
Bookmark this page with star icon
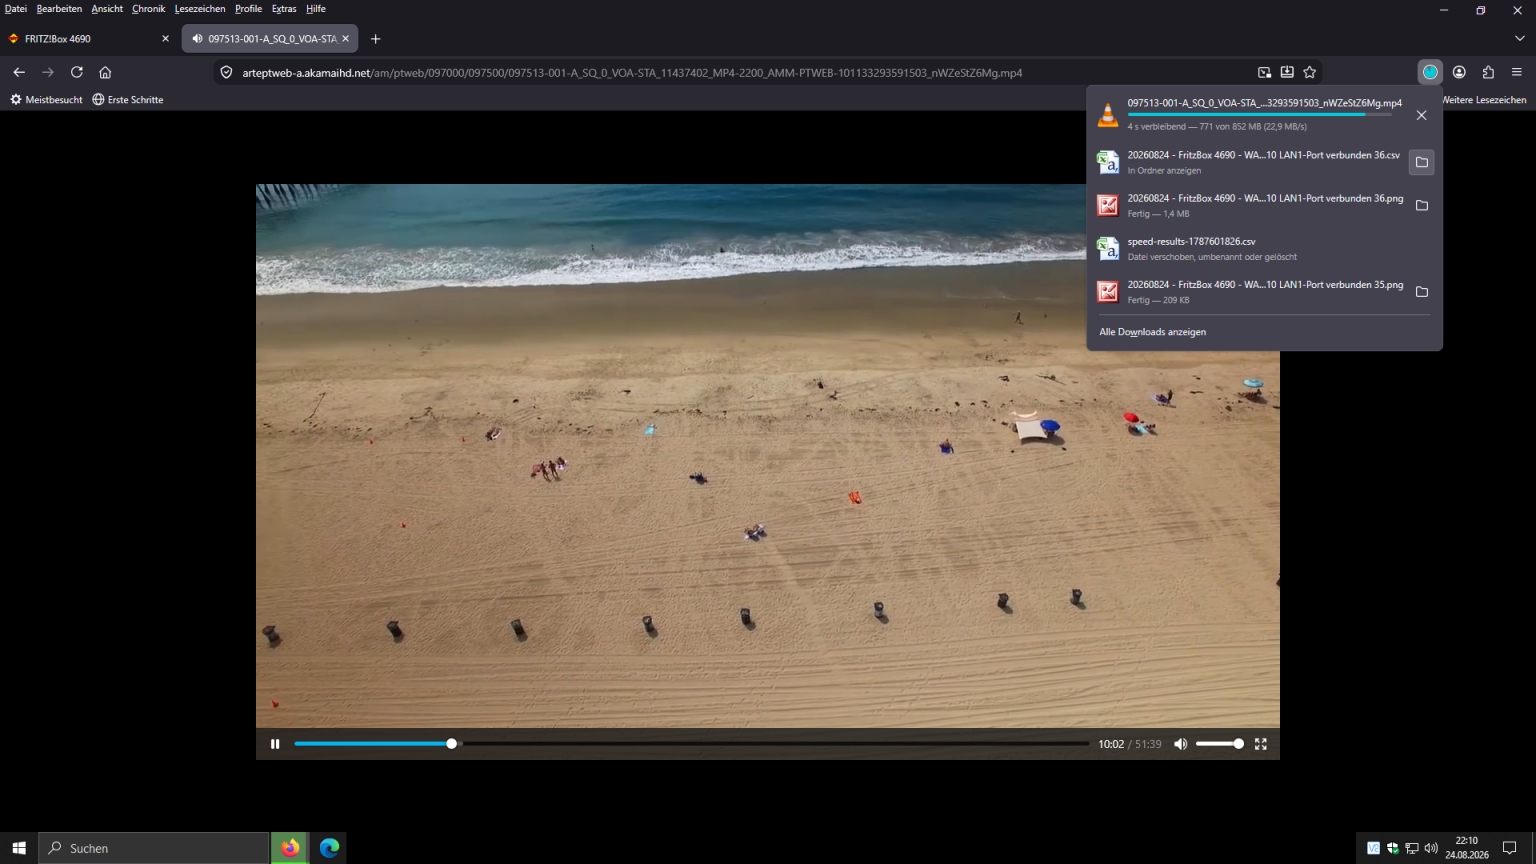[1309, 72]
